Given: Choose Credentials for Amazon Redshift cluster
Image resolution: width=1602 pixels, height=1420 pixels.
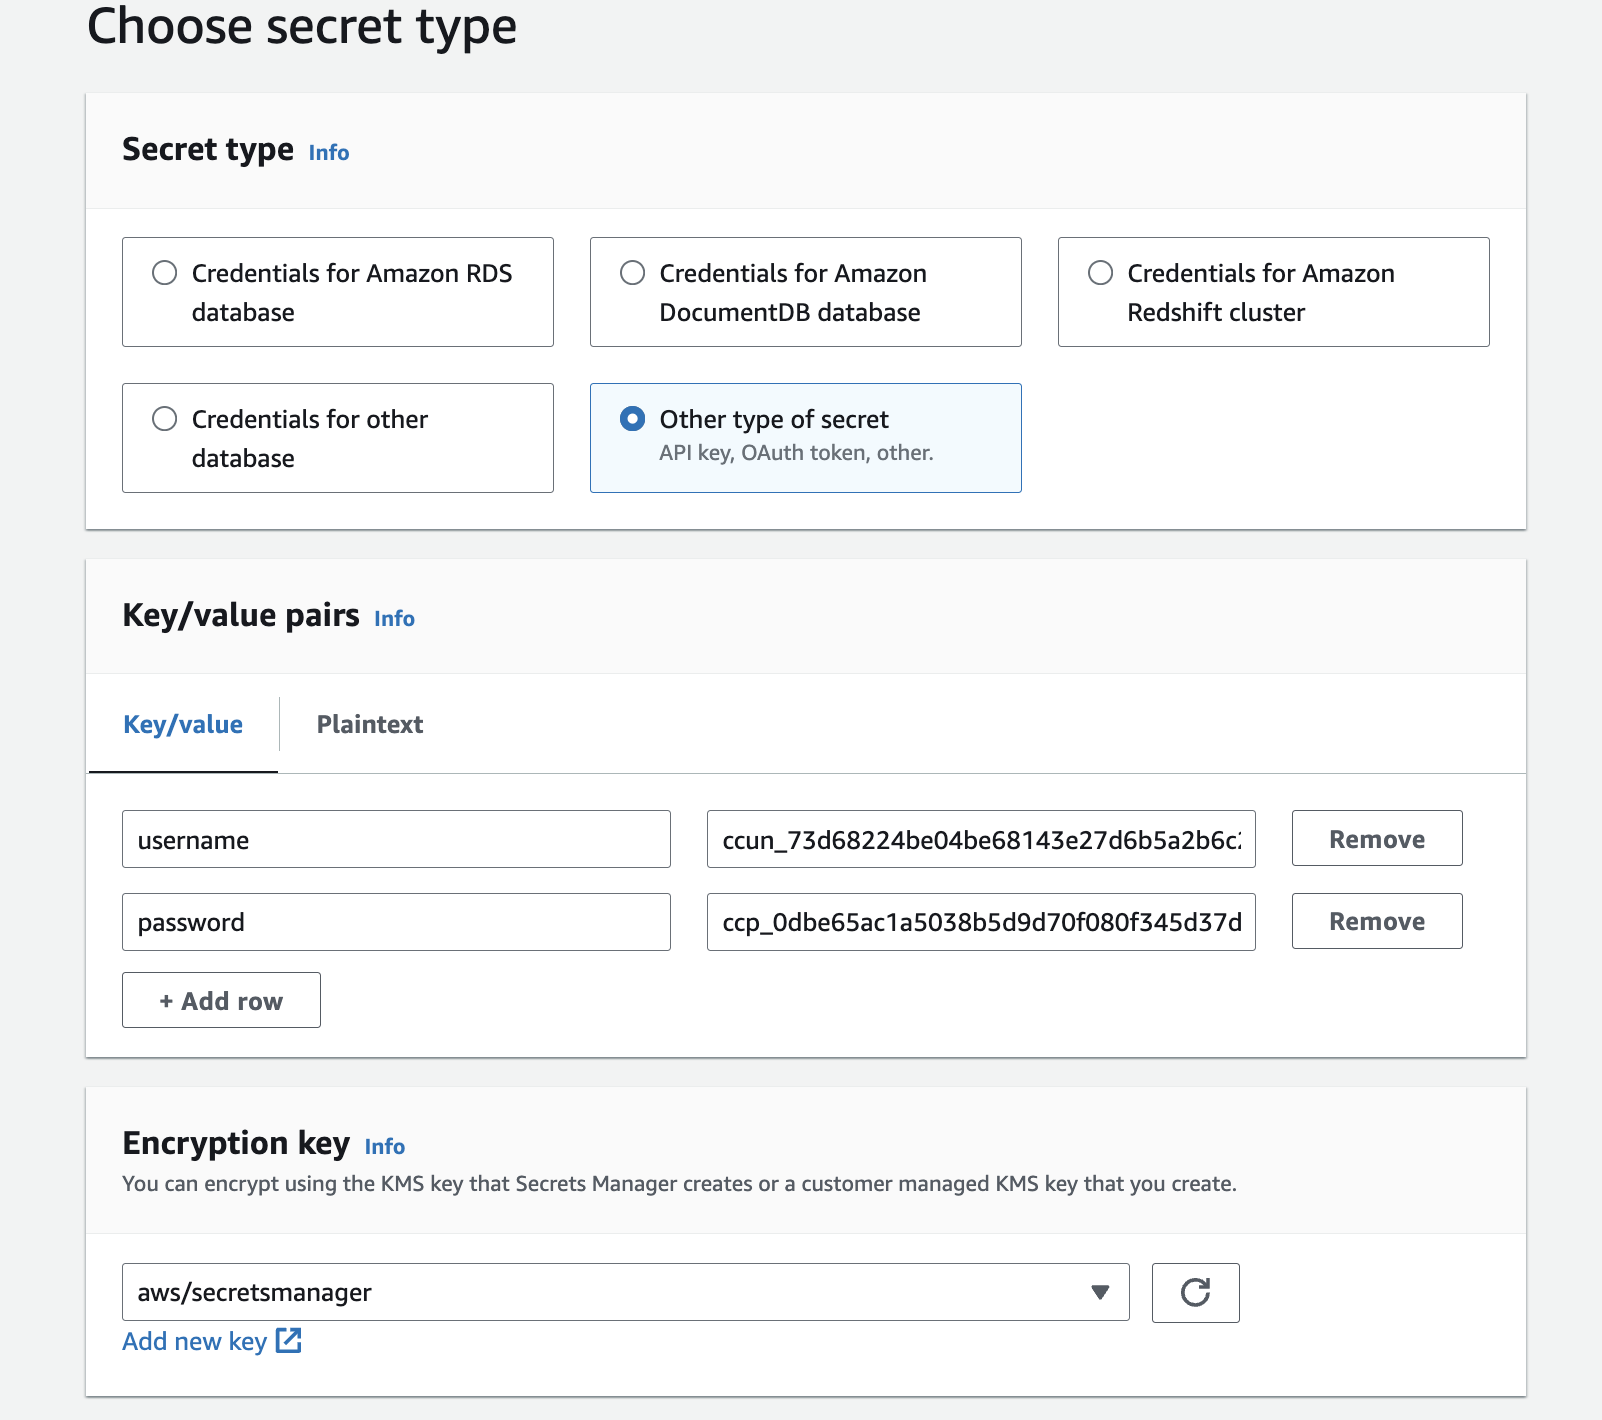Looking at the screenshot, I should pyautogui.click(x=1101, y=273).
